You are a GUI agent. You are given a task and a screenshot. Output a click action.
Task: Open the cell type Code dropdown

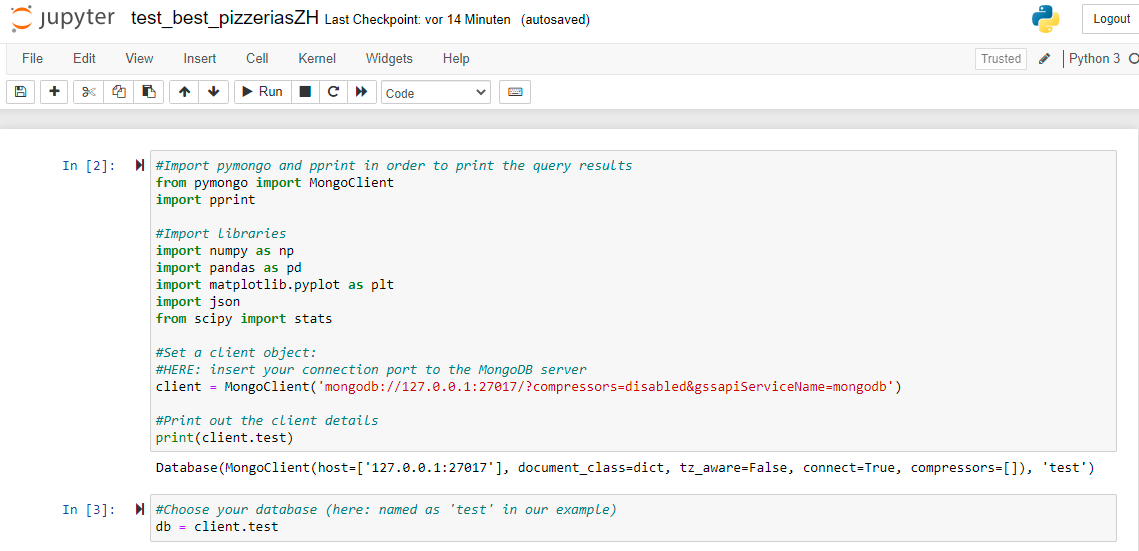[x=436, y=92]
